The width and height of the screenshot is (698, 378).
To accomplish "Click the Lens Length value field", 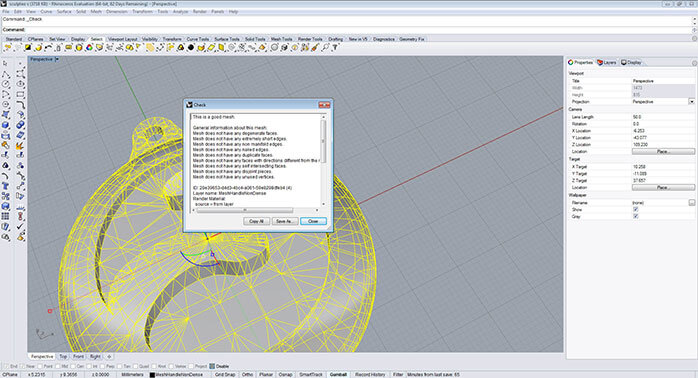I will 663,117.
